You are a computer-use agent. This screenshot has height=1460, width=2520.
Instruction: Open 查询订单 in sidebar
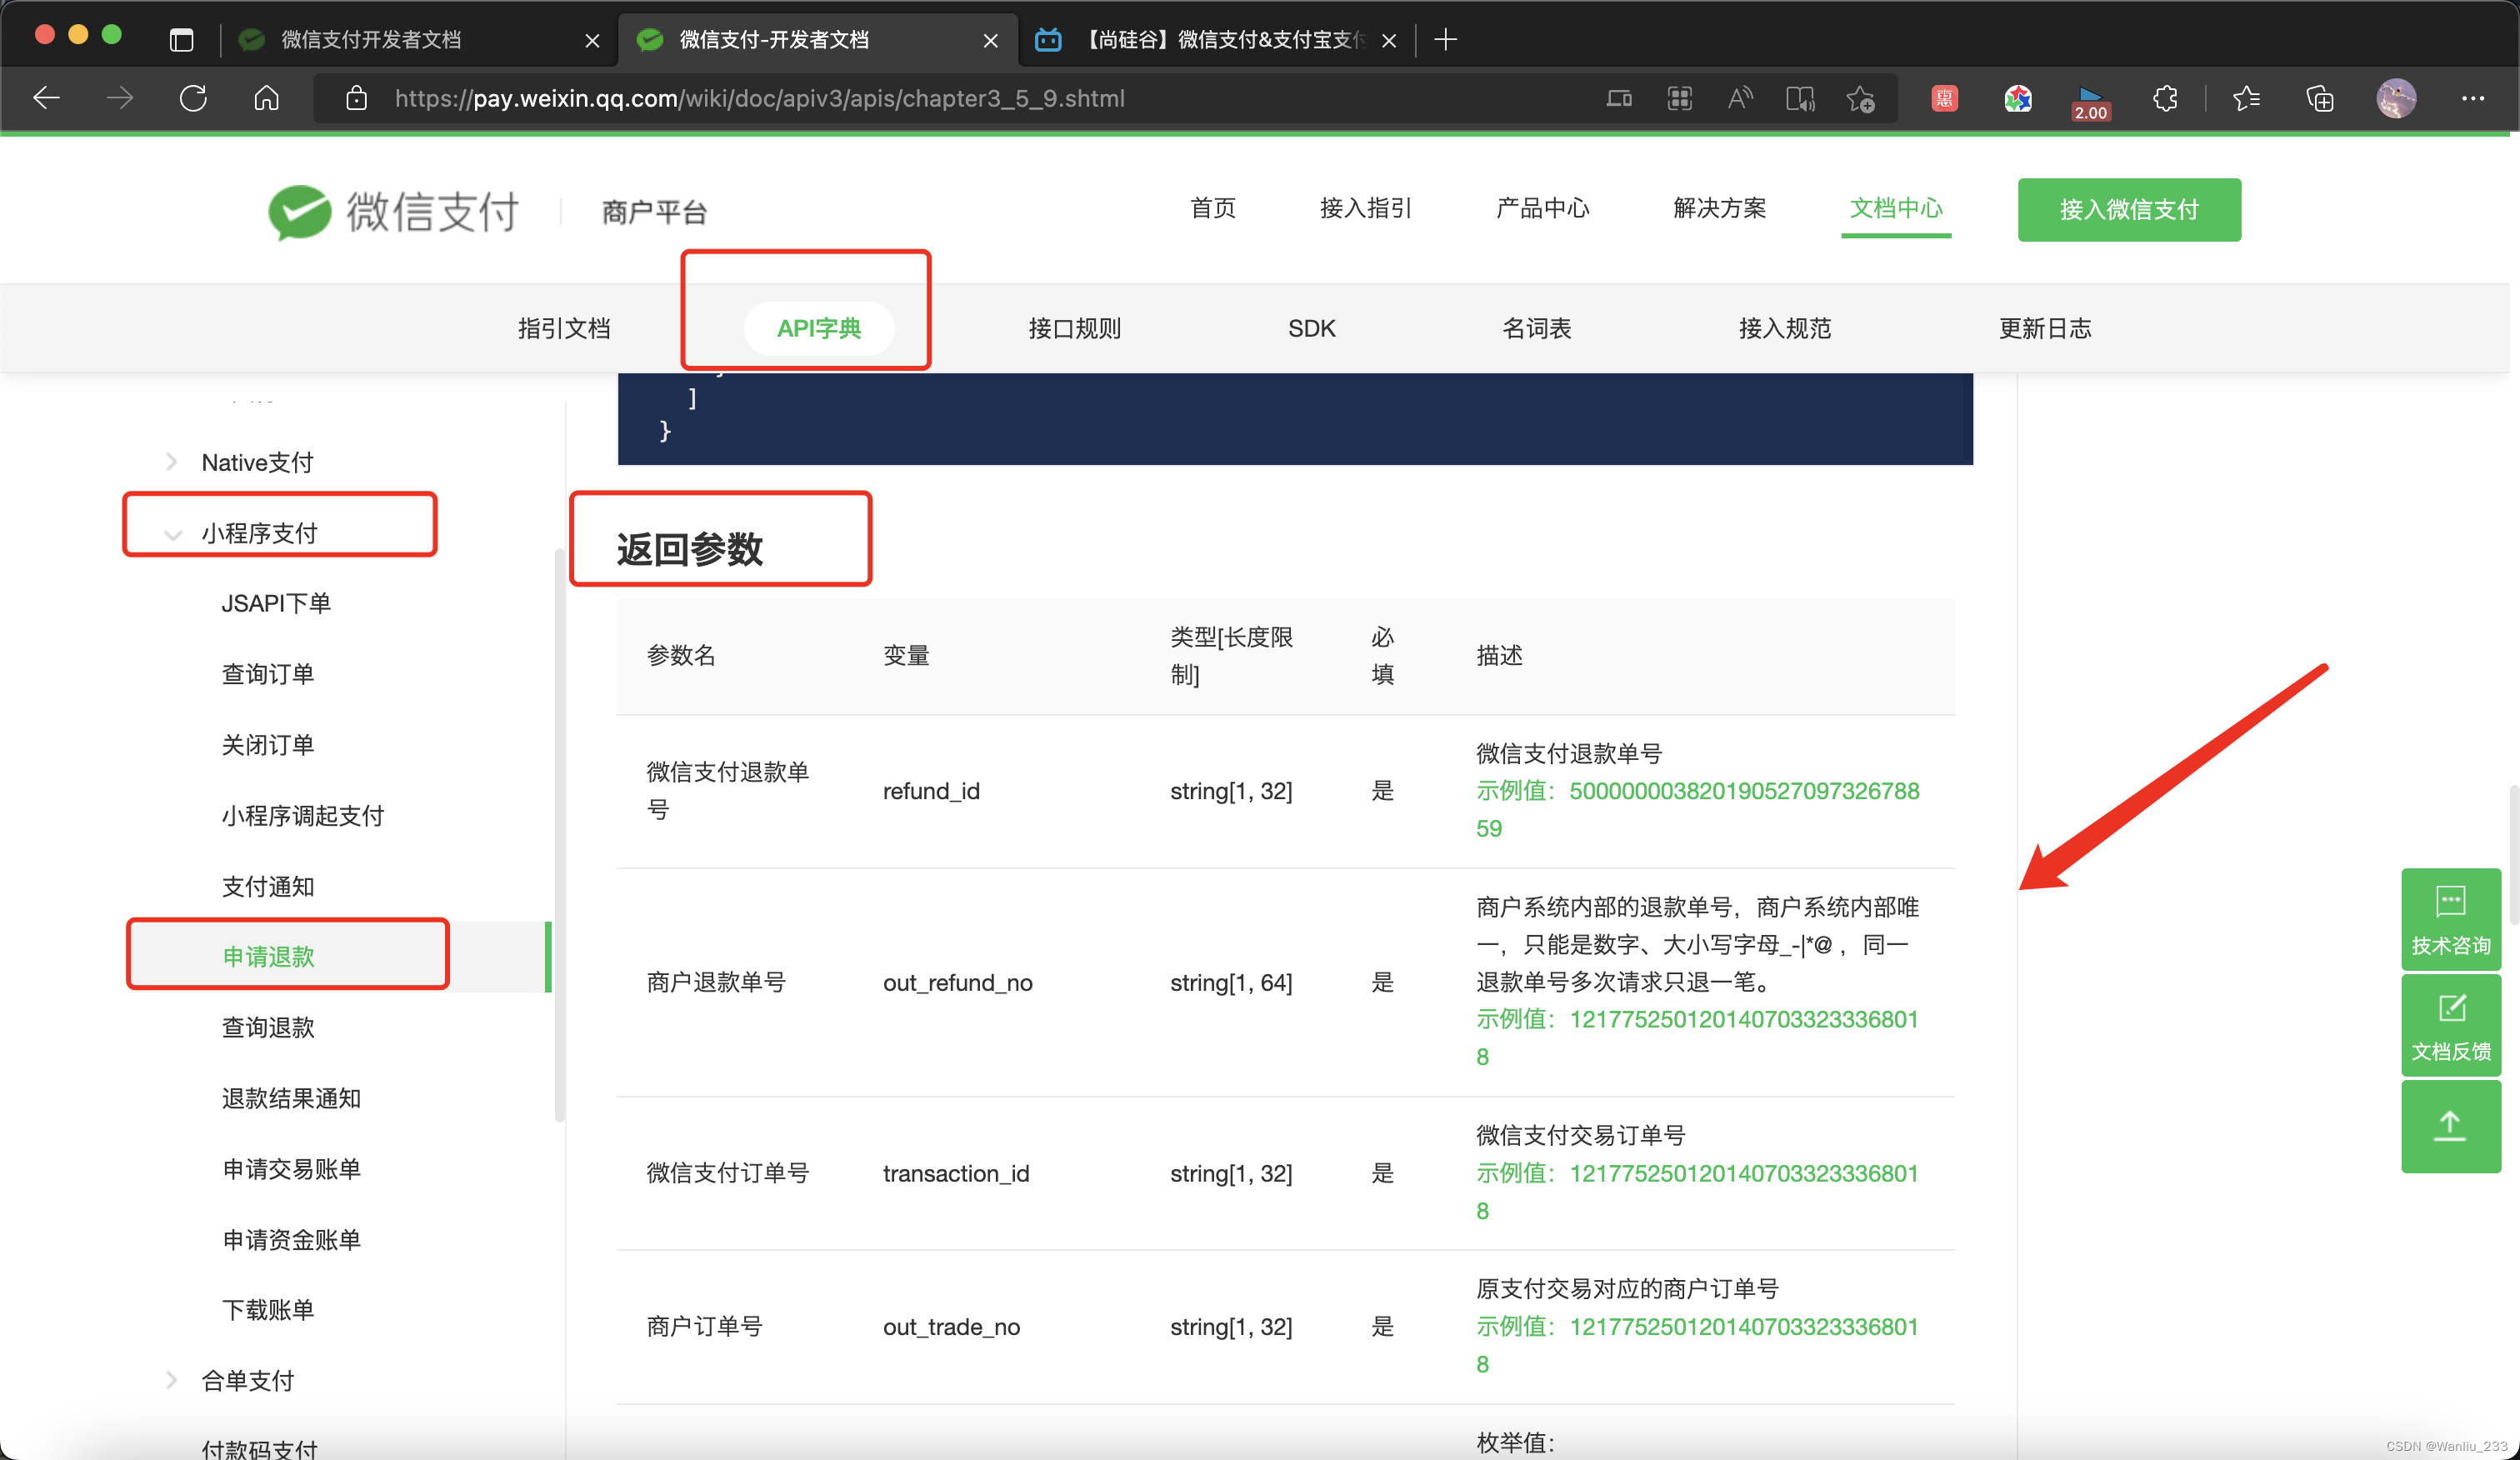point(268,674)
